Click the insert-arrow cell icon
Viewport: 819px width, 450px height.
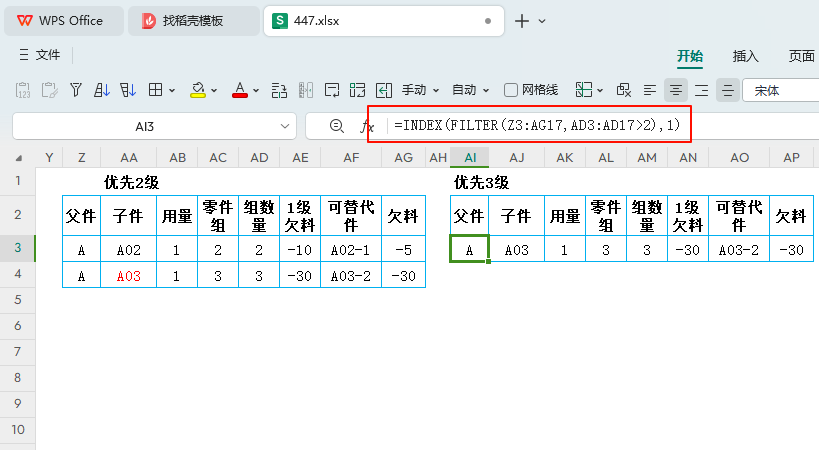click(x=384, y=90)
